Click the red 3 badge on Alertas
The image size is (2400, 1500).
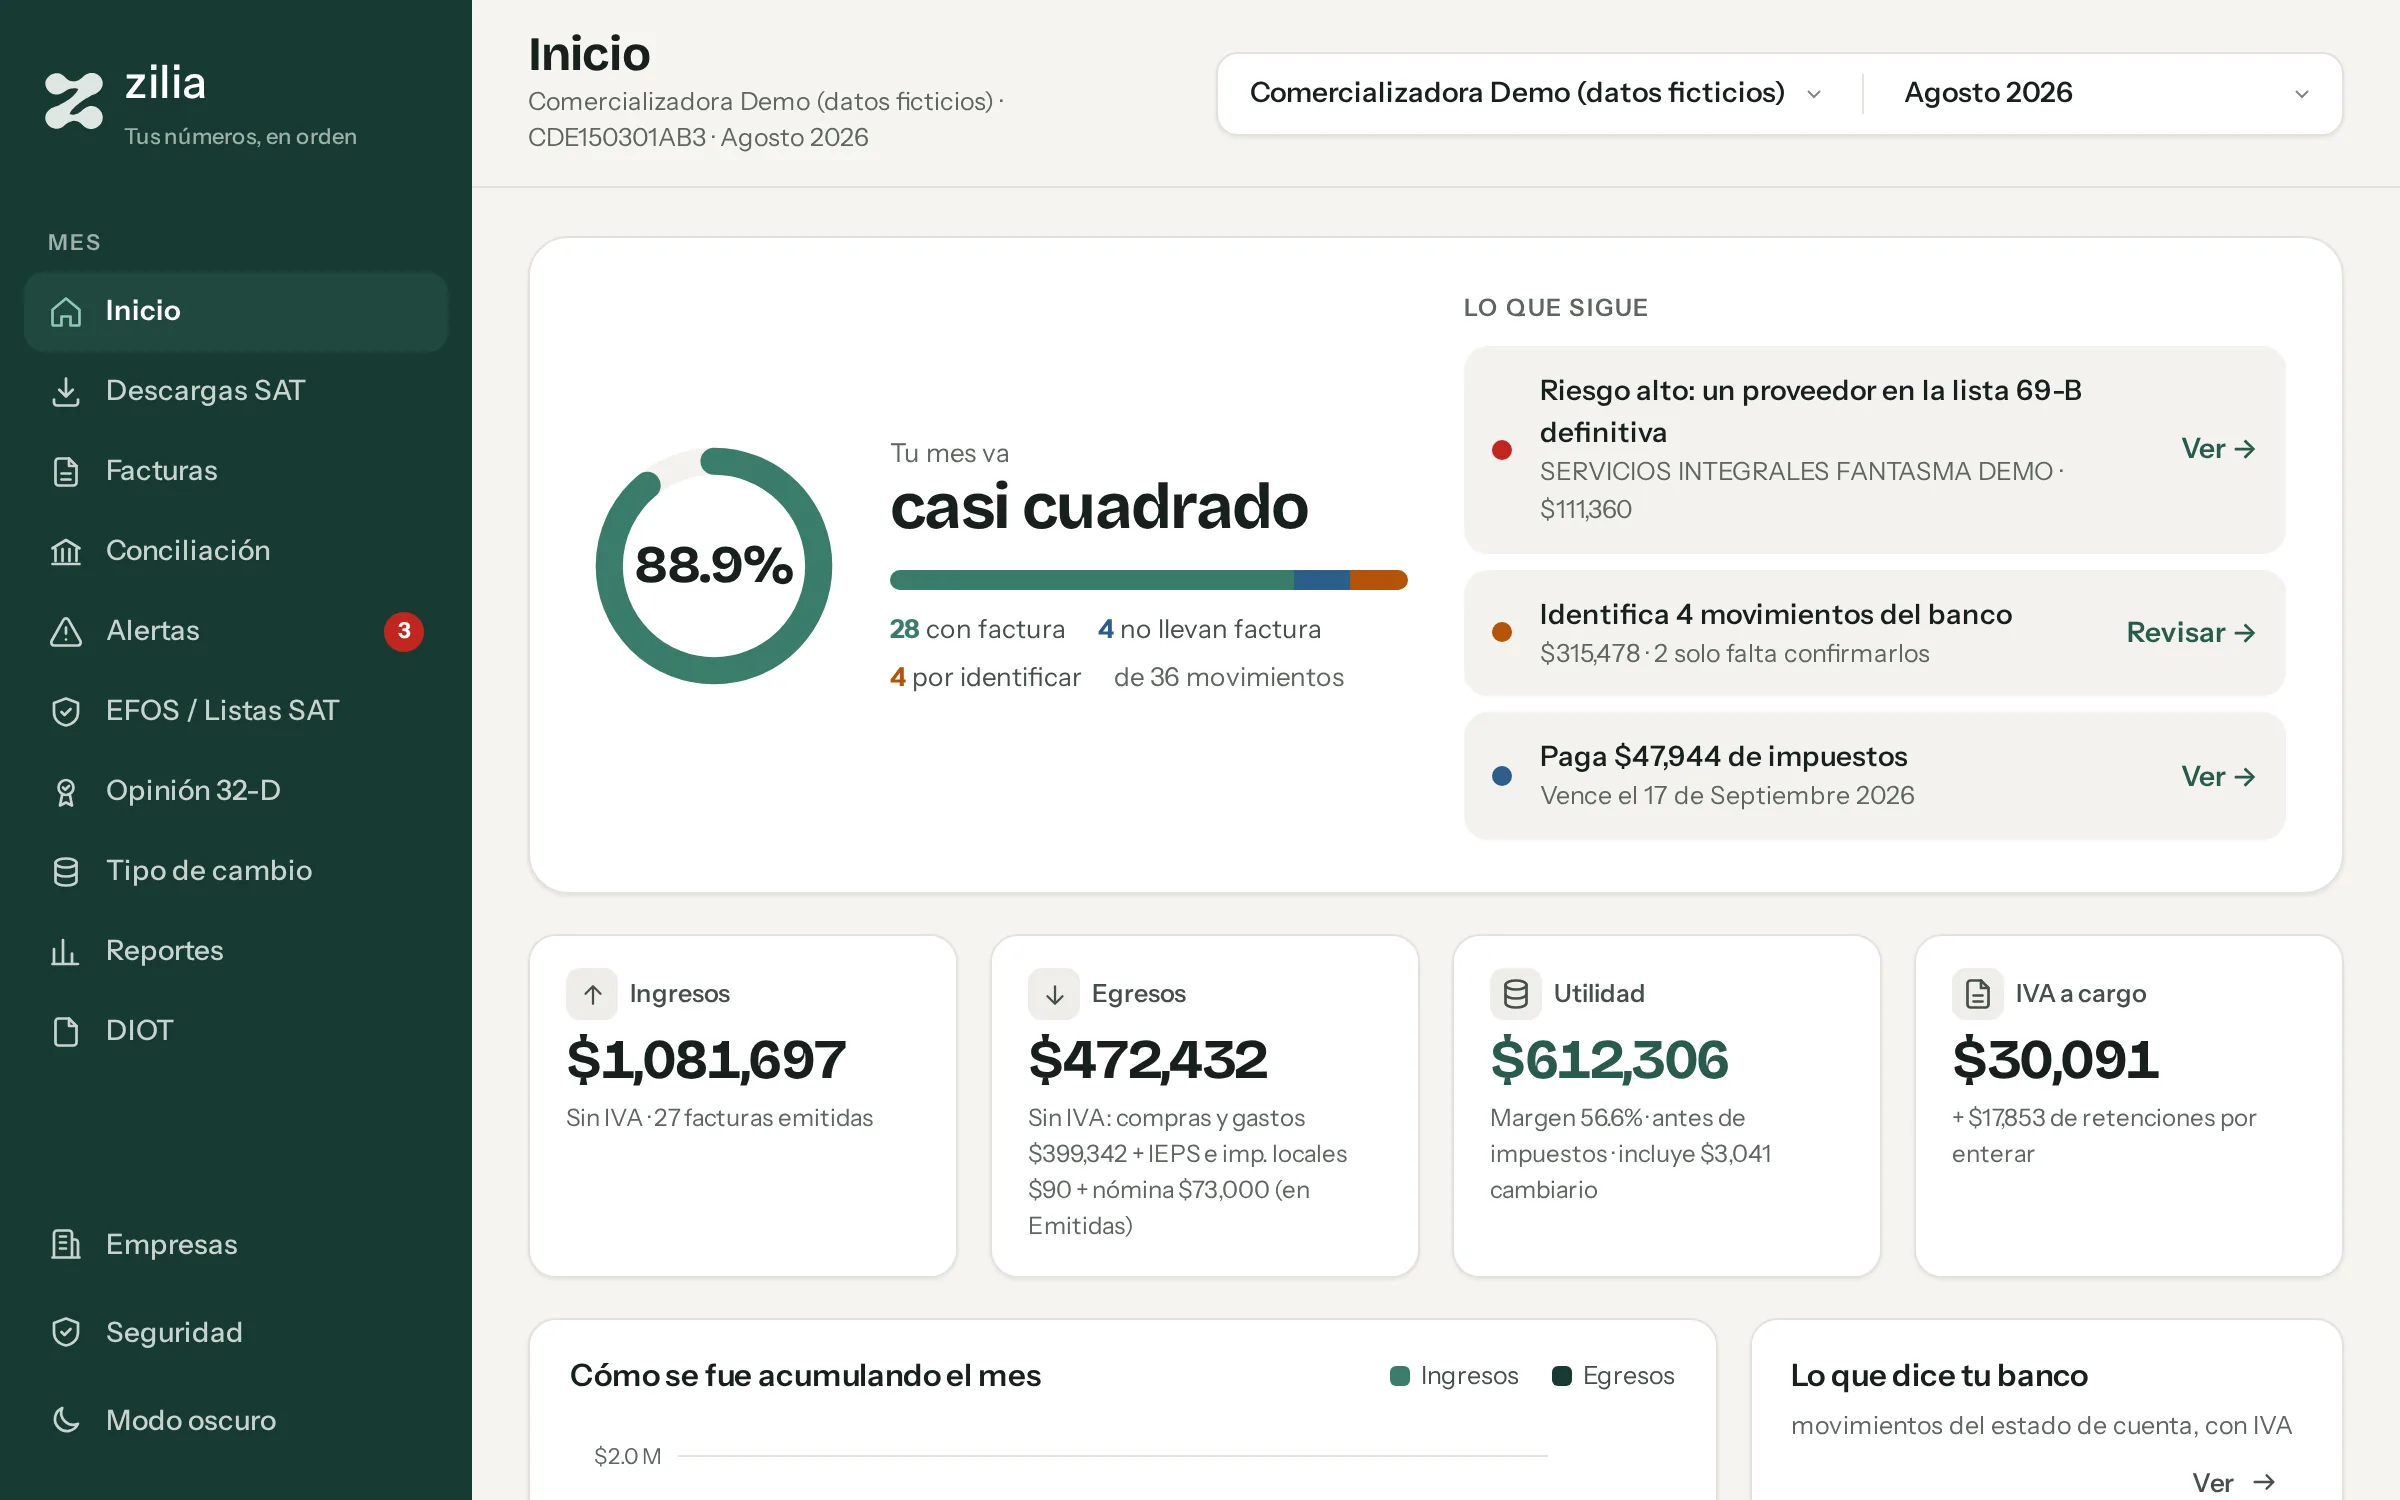click(404, 631)
